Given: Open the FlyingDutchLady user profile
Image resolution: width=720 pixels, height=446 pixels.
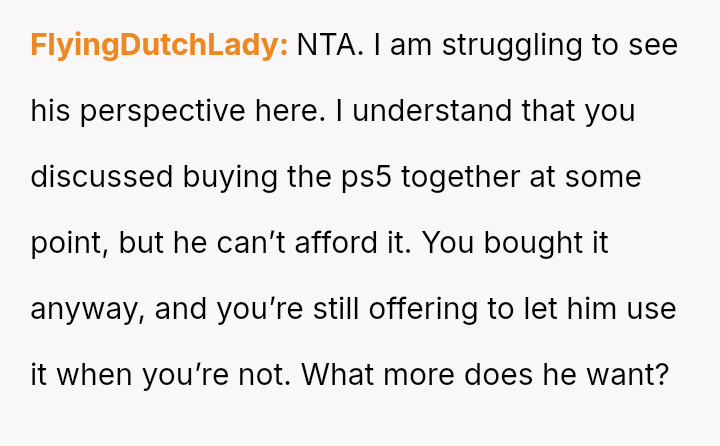Looking at the screenshot, I should point(160,45).
